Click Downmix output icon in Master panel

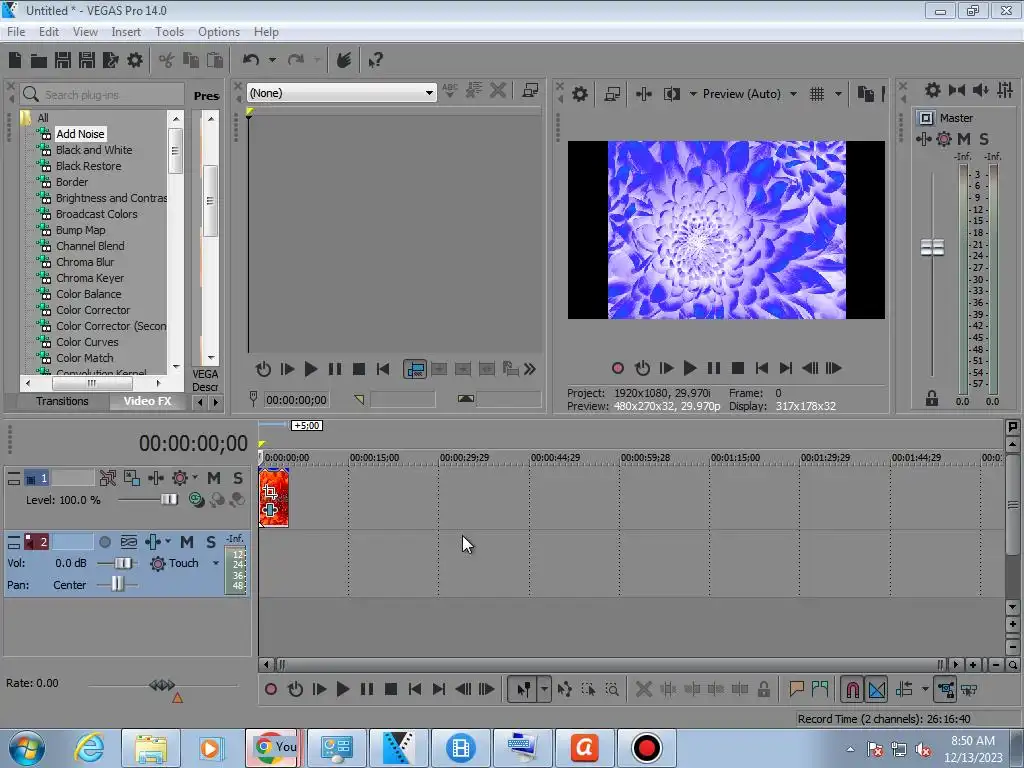957,90
